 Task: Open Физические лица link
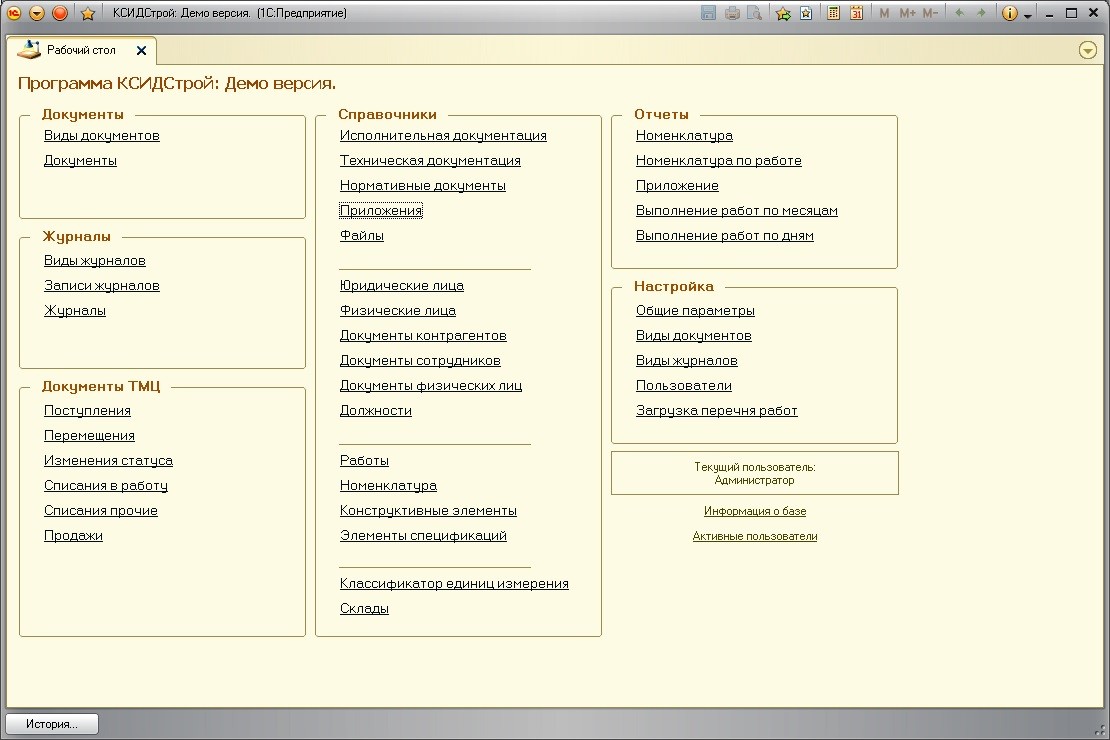(x=398, y=310)
